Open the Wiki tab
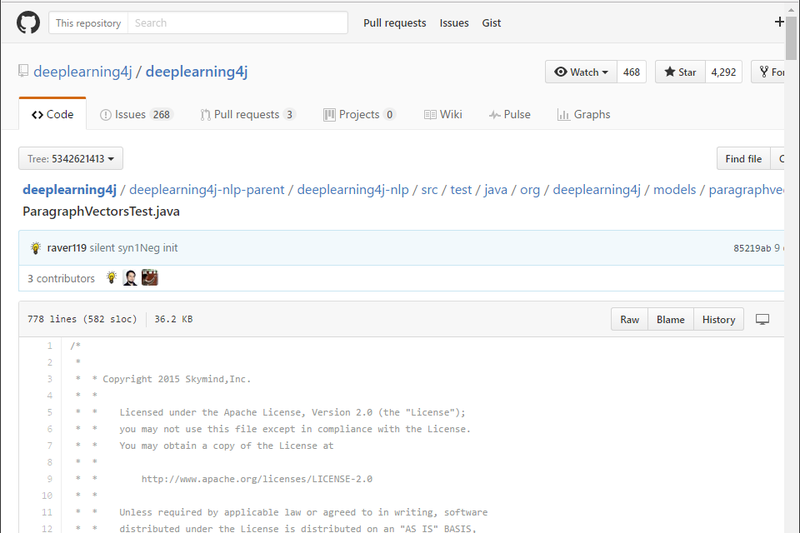This screenshot has width=800, height=533. 443,114
